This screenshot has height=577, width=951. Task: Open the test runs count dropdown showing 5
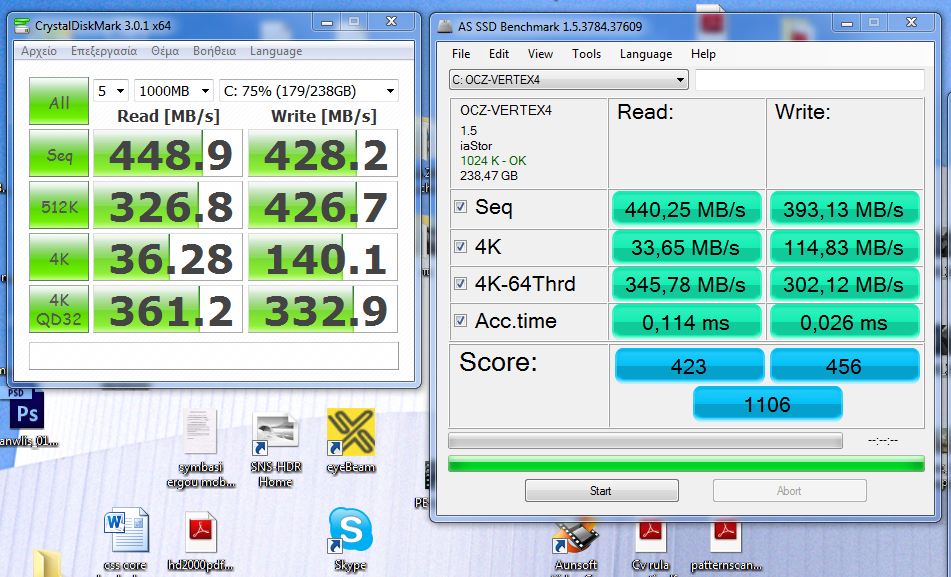point(110,91)
